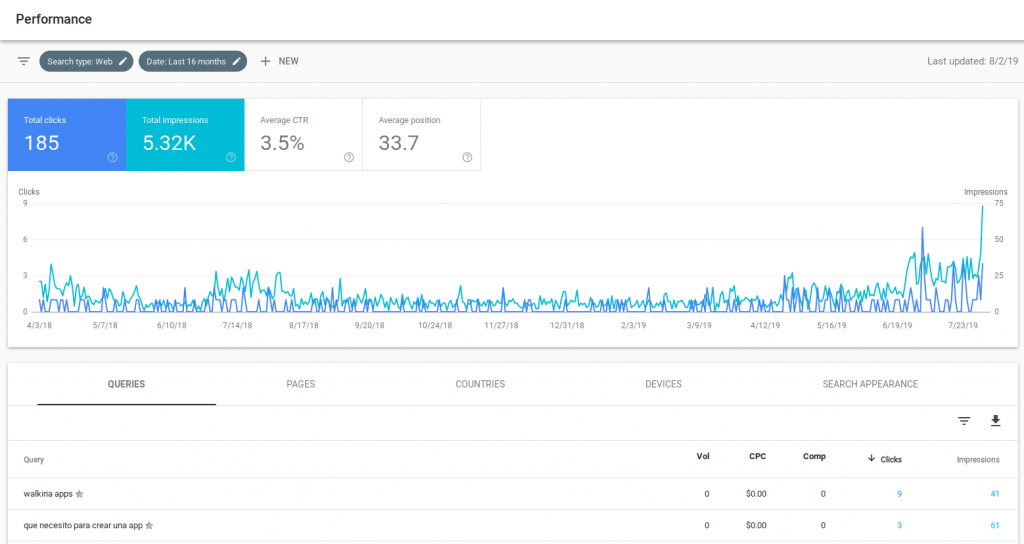Click the pencil icon on Date chip
This screenshot has height=544, width=1024.
236,61
